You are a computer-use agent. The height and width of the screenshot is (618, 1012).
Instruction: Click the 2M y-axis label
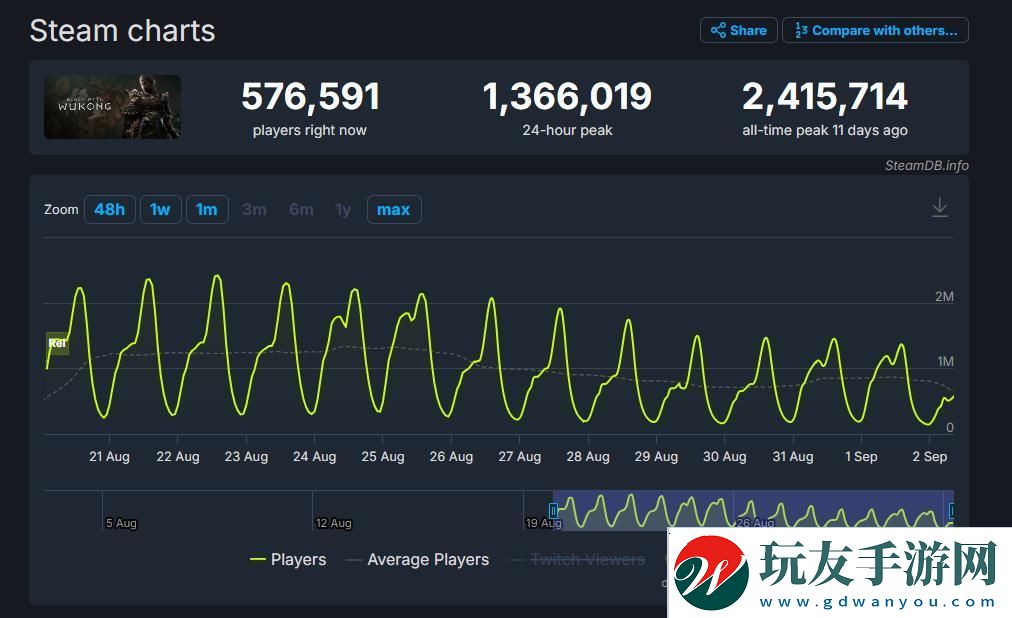pyautogui.click(x=944, y=297)
